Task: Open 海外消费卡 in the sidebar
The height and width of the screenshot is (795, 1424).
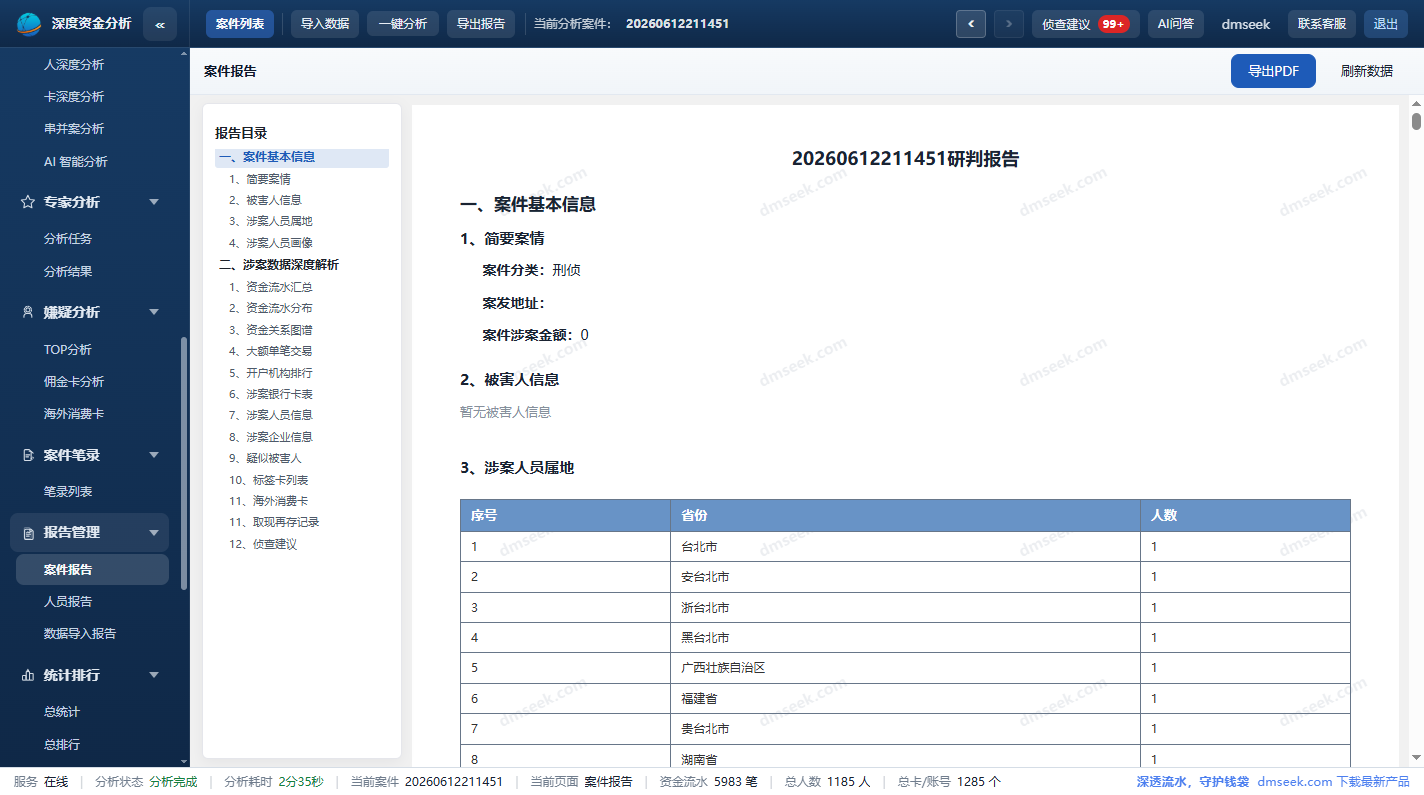Action: pos(74,414)
